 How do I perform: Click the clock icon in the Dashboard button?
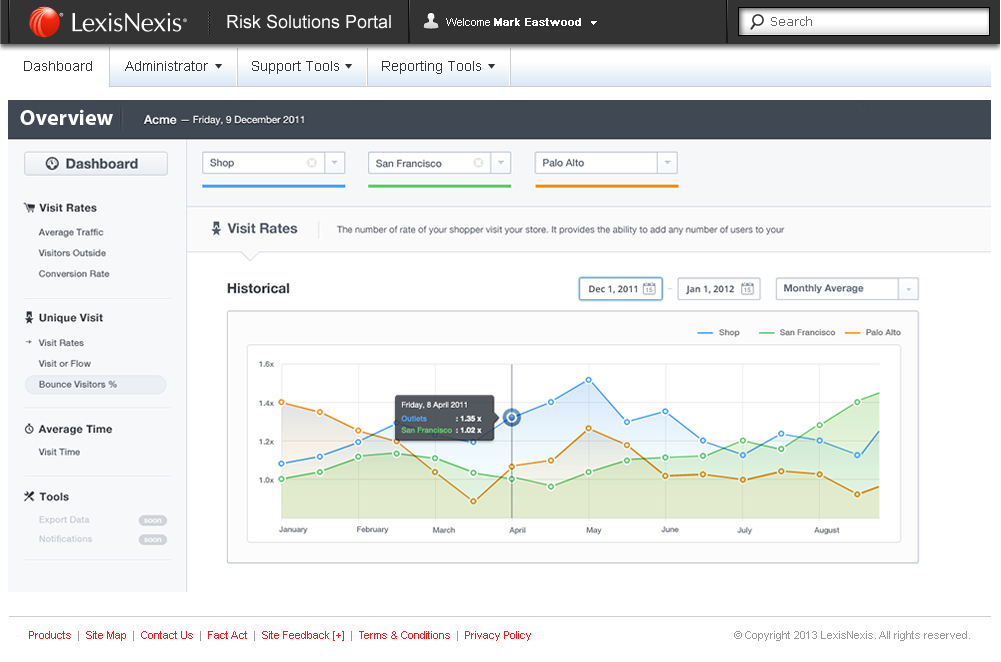[51, 164]
